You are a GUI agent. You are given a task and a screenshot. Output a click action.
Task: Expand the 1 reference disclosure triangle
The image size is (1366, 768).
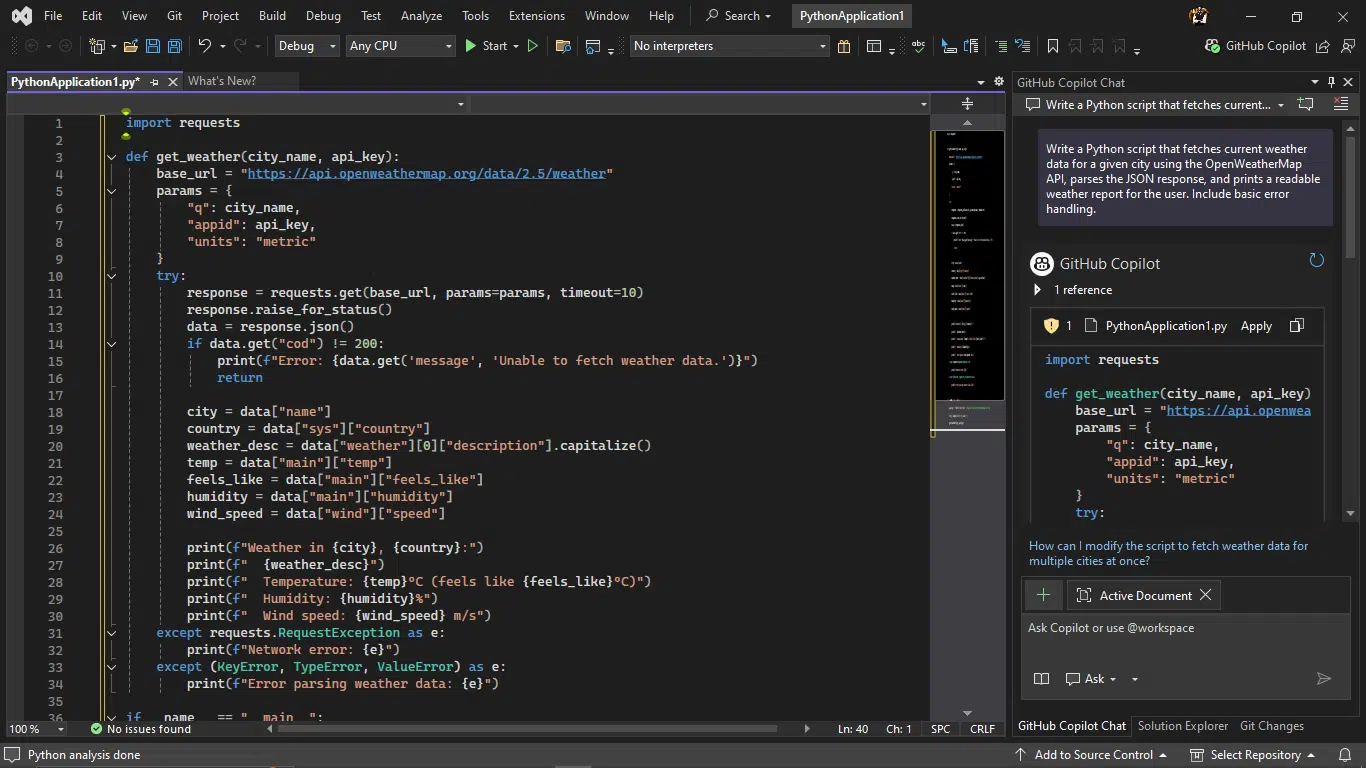(x=1037, y=290)
